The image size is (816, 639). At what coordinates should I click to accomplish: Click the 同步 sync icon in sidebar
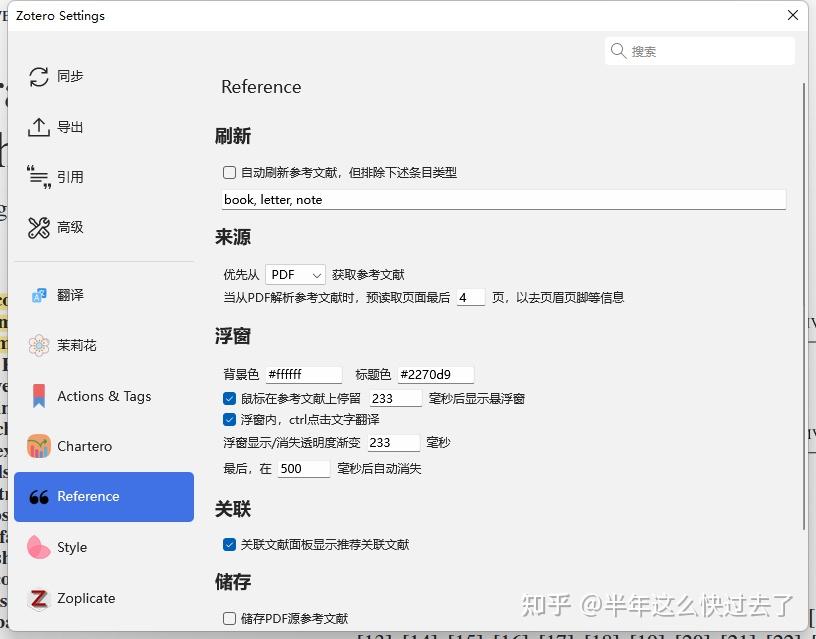pos(37,75)
